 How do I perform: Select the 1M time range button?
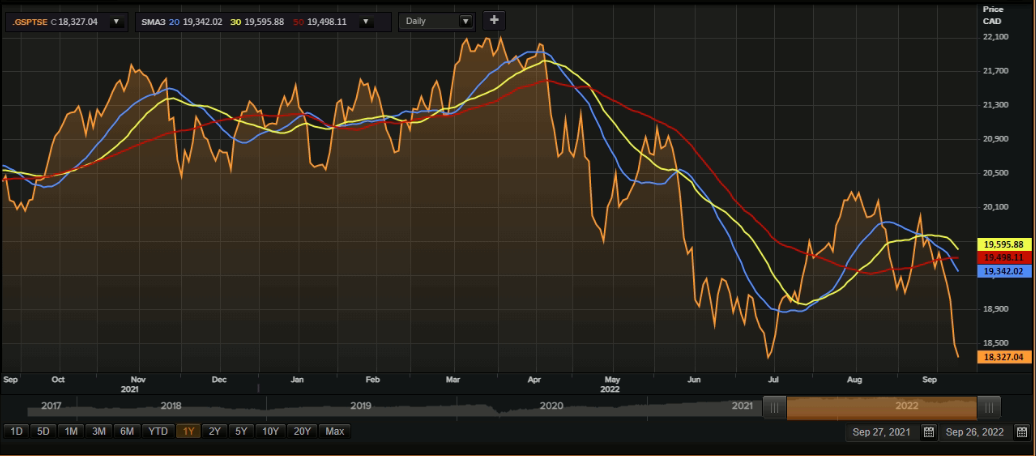71,432
